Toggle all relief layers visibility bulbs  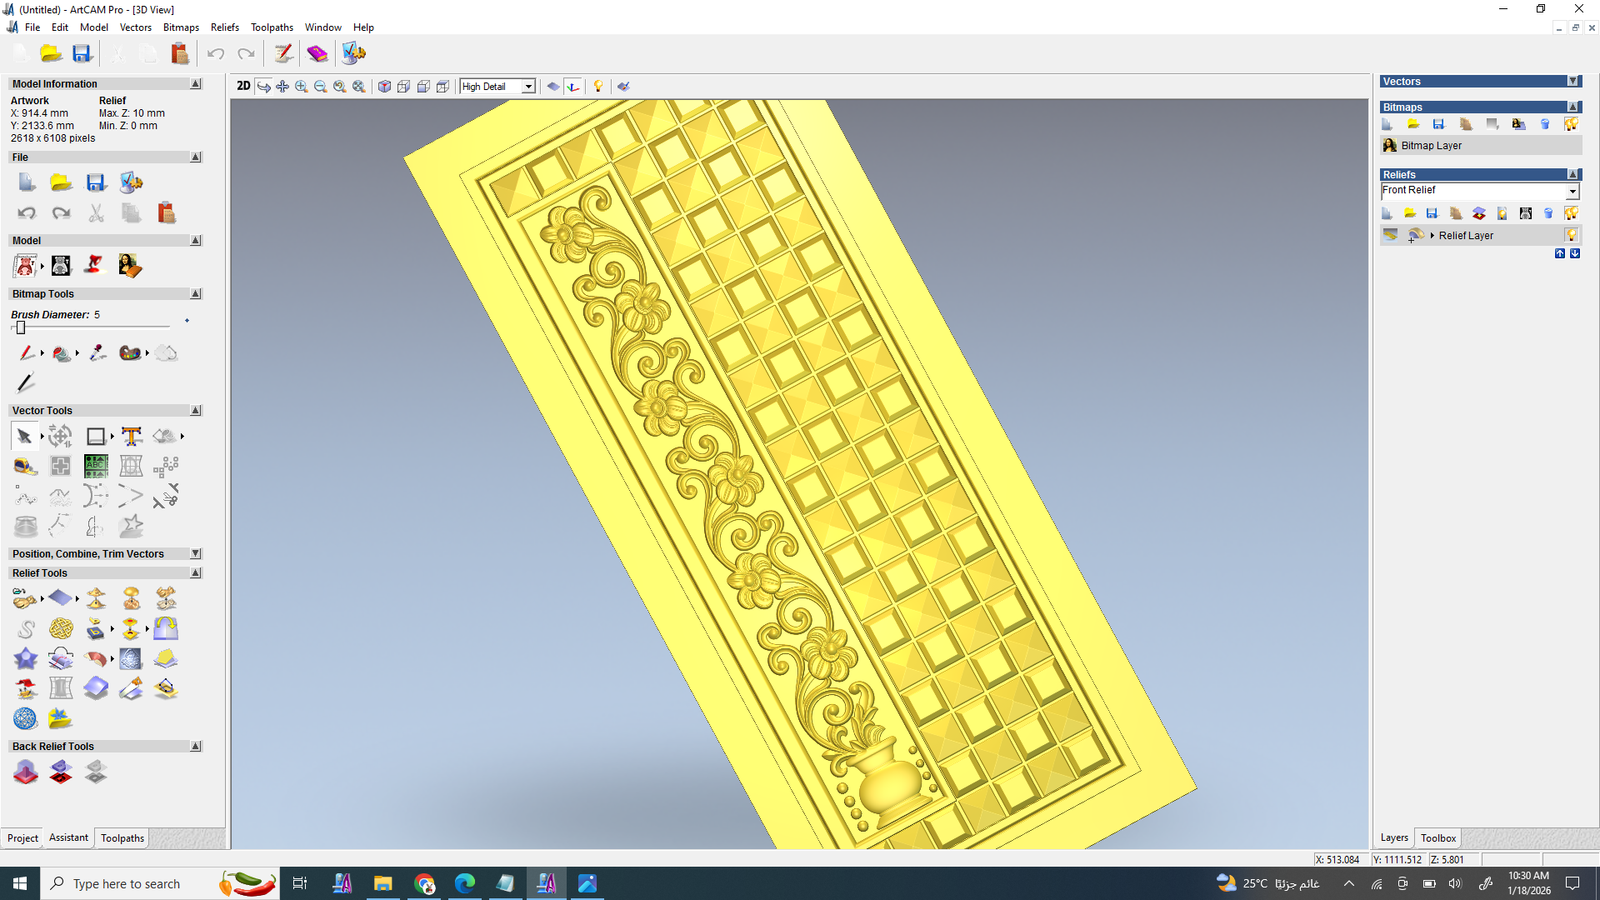1571,213
